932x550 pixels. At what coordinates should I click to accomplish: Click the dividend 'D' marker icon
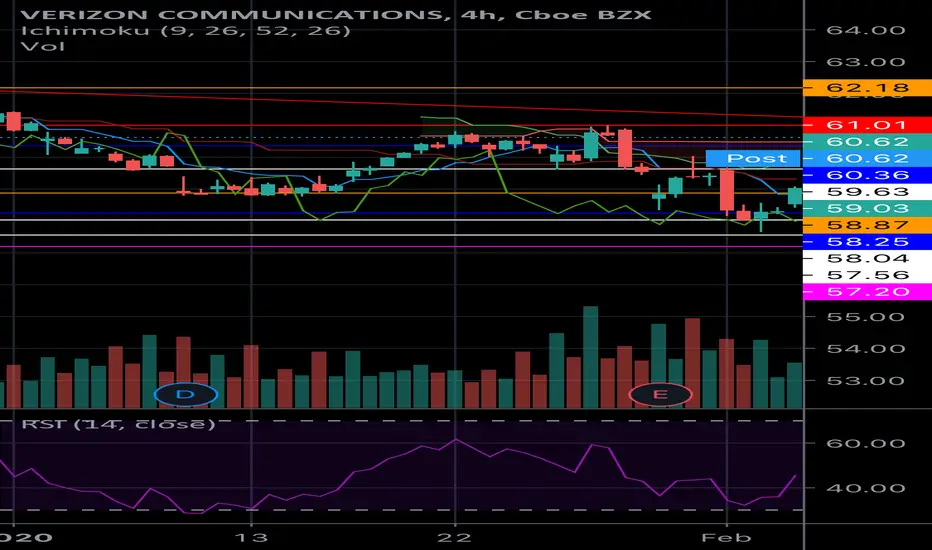tap(185, 394)
